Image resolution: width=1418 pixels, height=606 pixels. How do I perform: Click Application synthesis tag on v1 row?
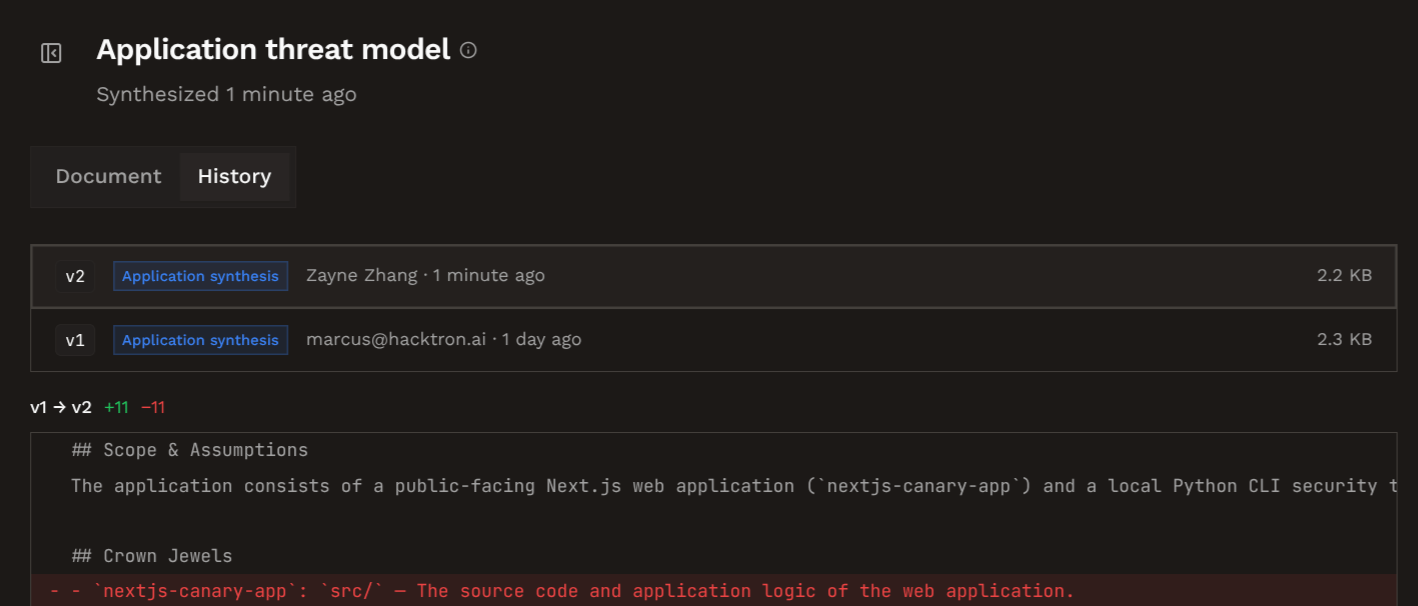(x=200, y=340)
